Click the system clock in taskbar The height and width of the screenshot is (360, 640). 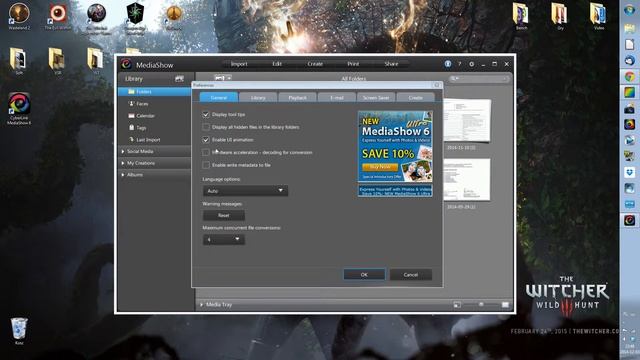pos(631,349)
